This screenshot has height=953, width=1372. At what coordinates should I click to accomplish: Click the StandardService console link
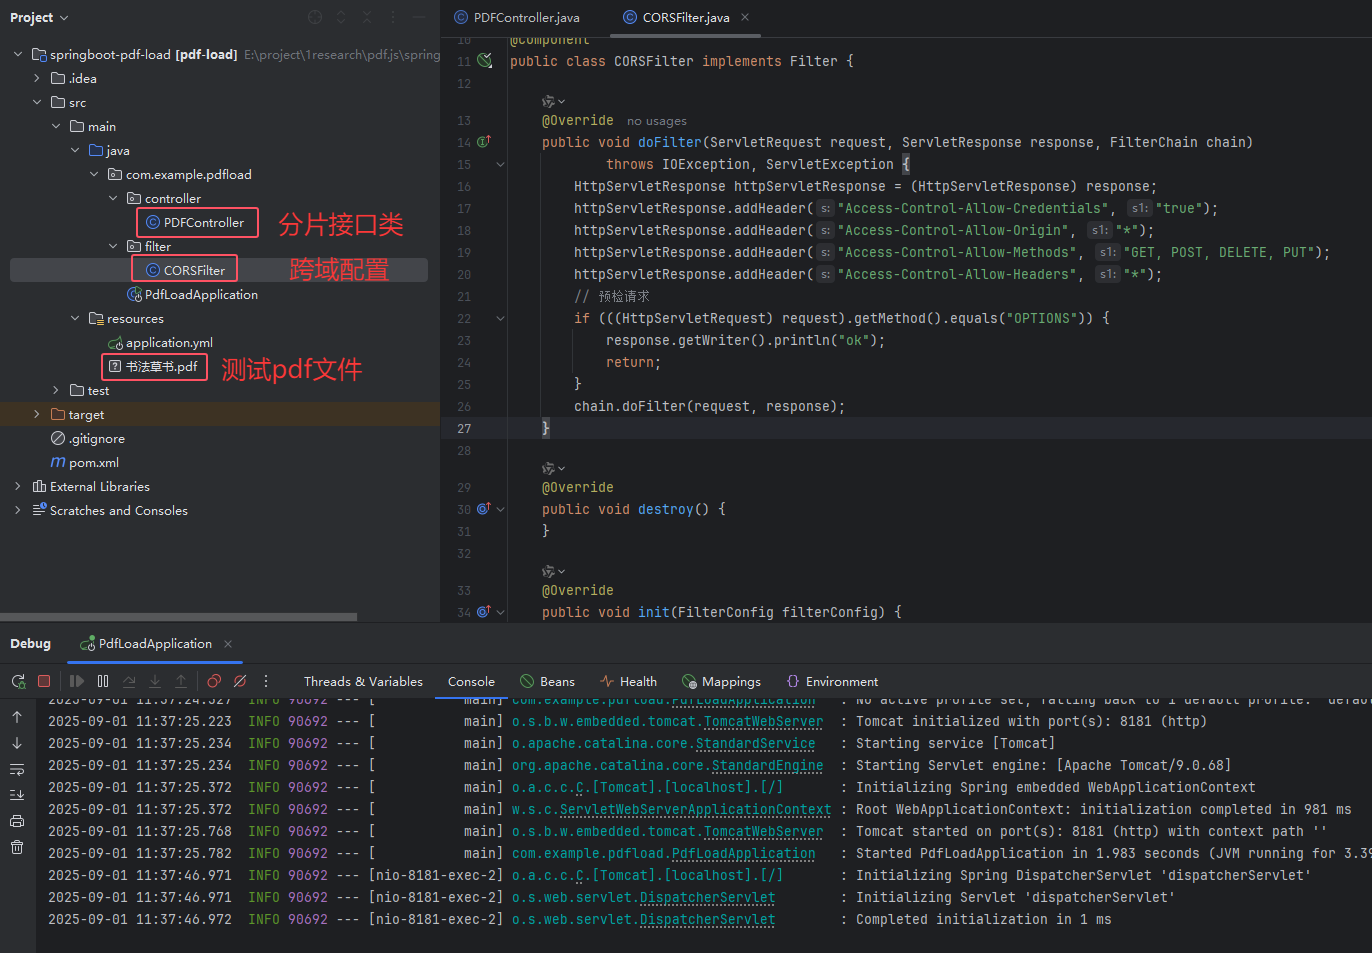point(755,743)
